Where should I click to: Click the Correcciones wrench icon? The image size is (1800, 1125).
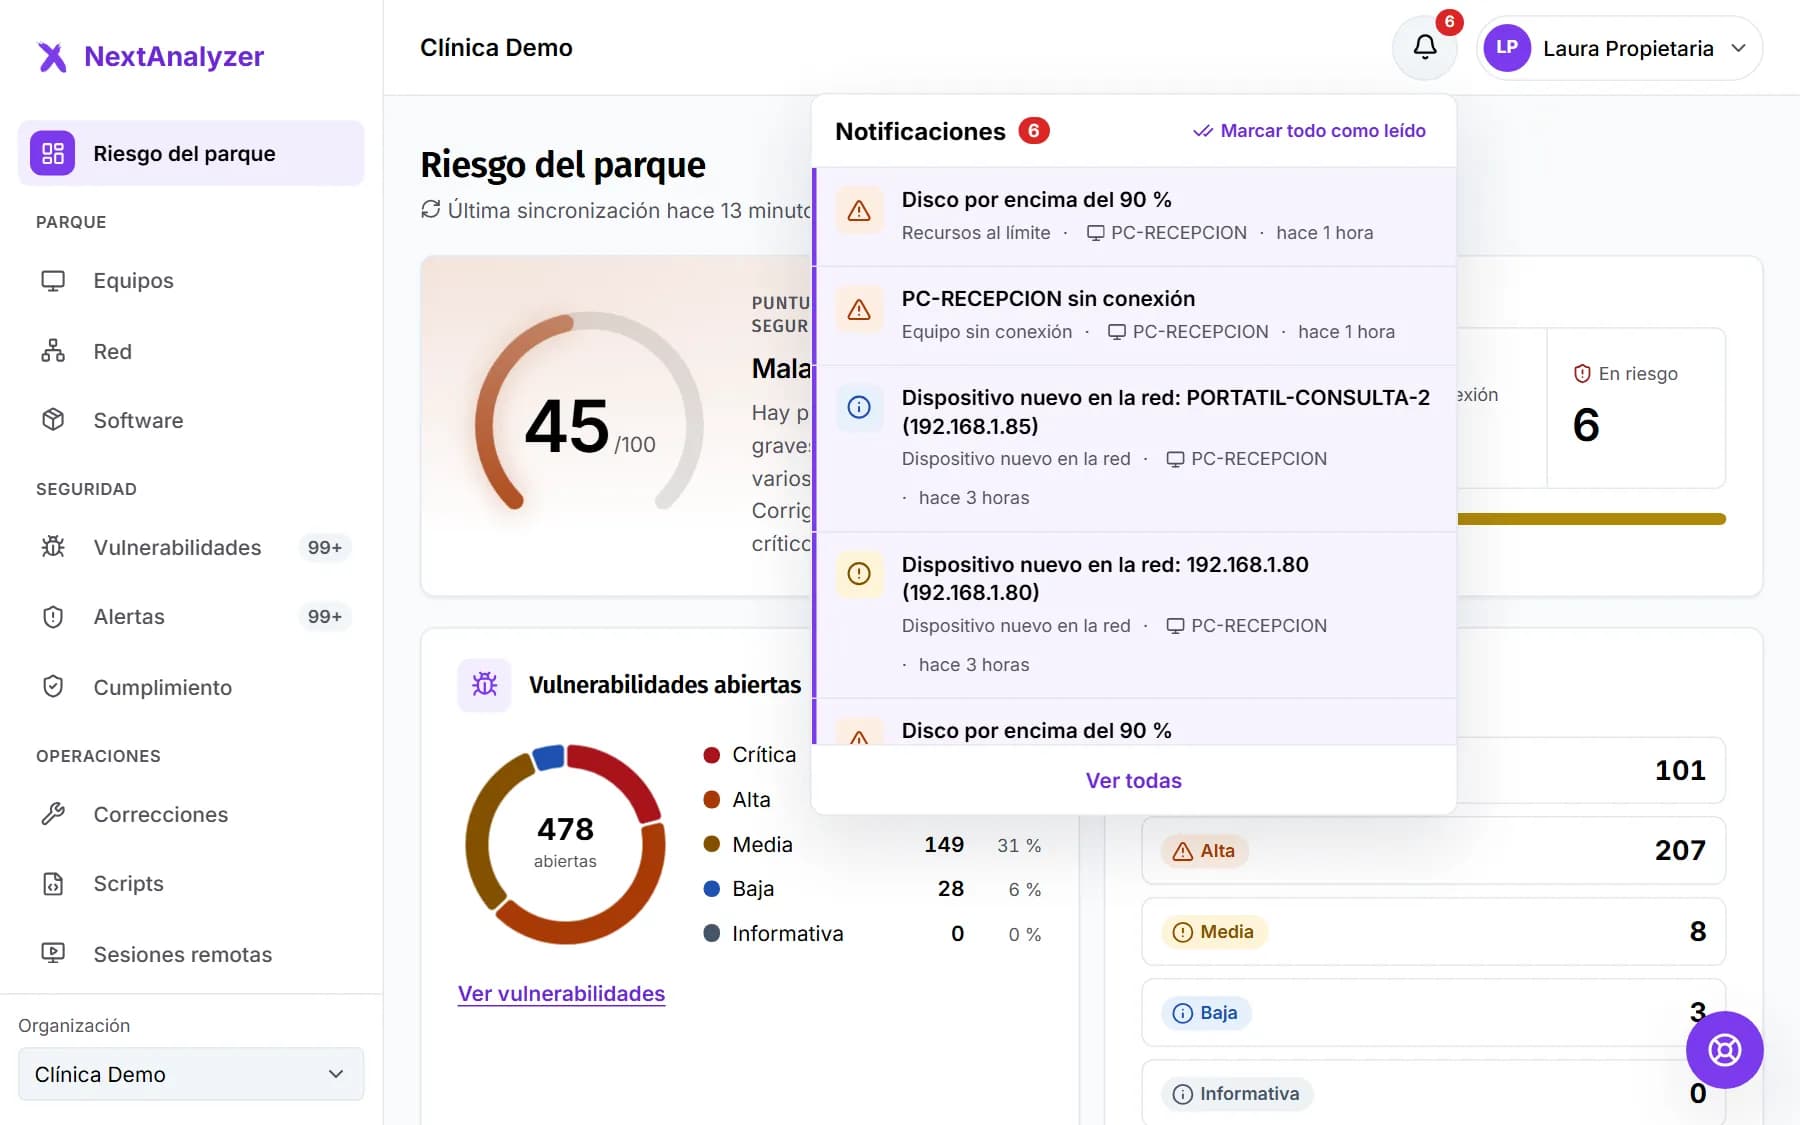(x=53, y=814)
